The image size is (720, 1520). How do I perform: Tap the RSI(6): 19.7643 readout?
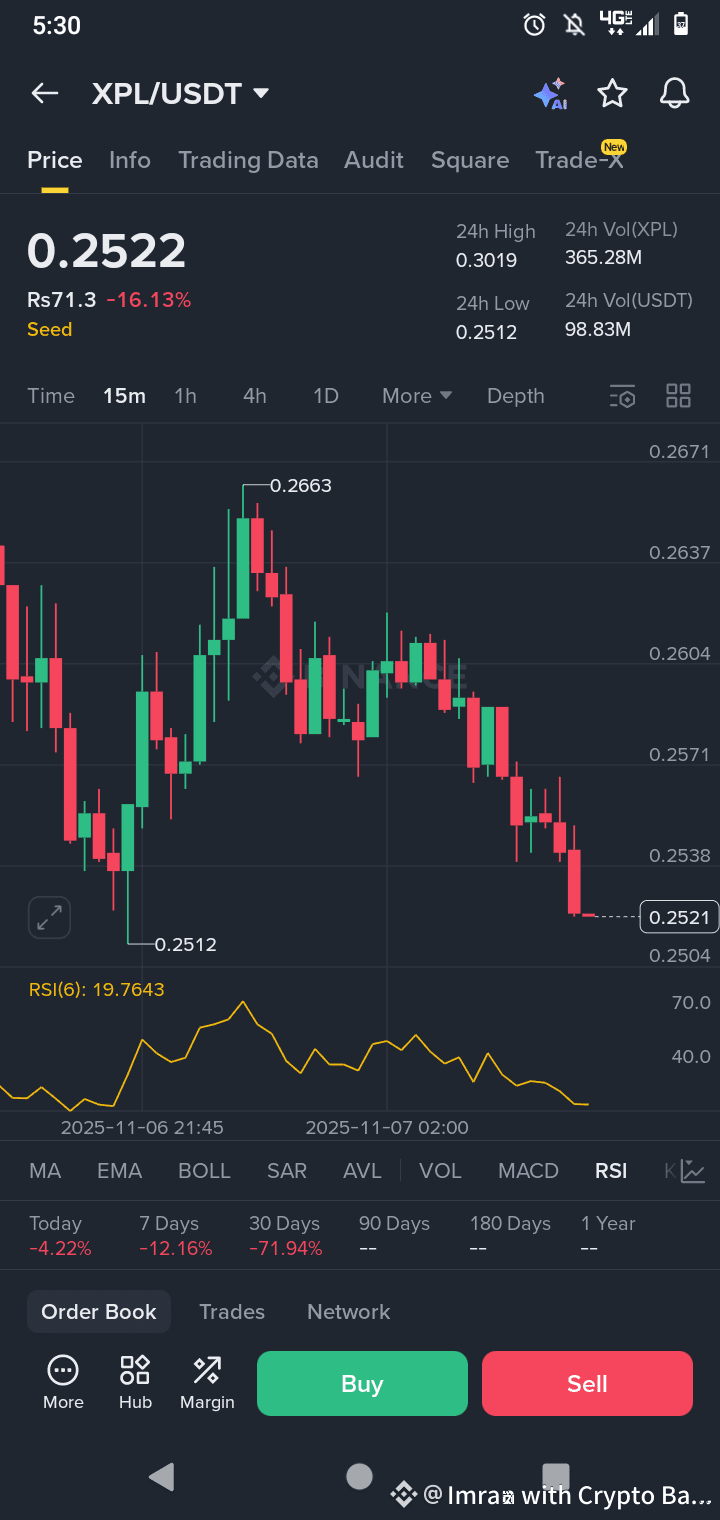tap(97, 990)
